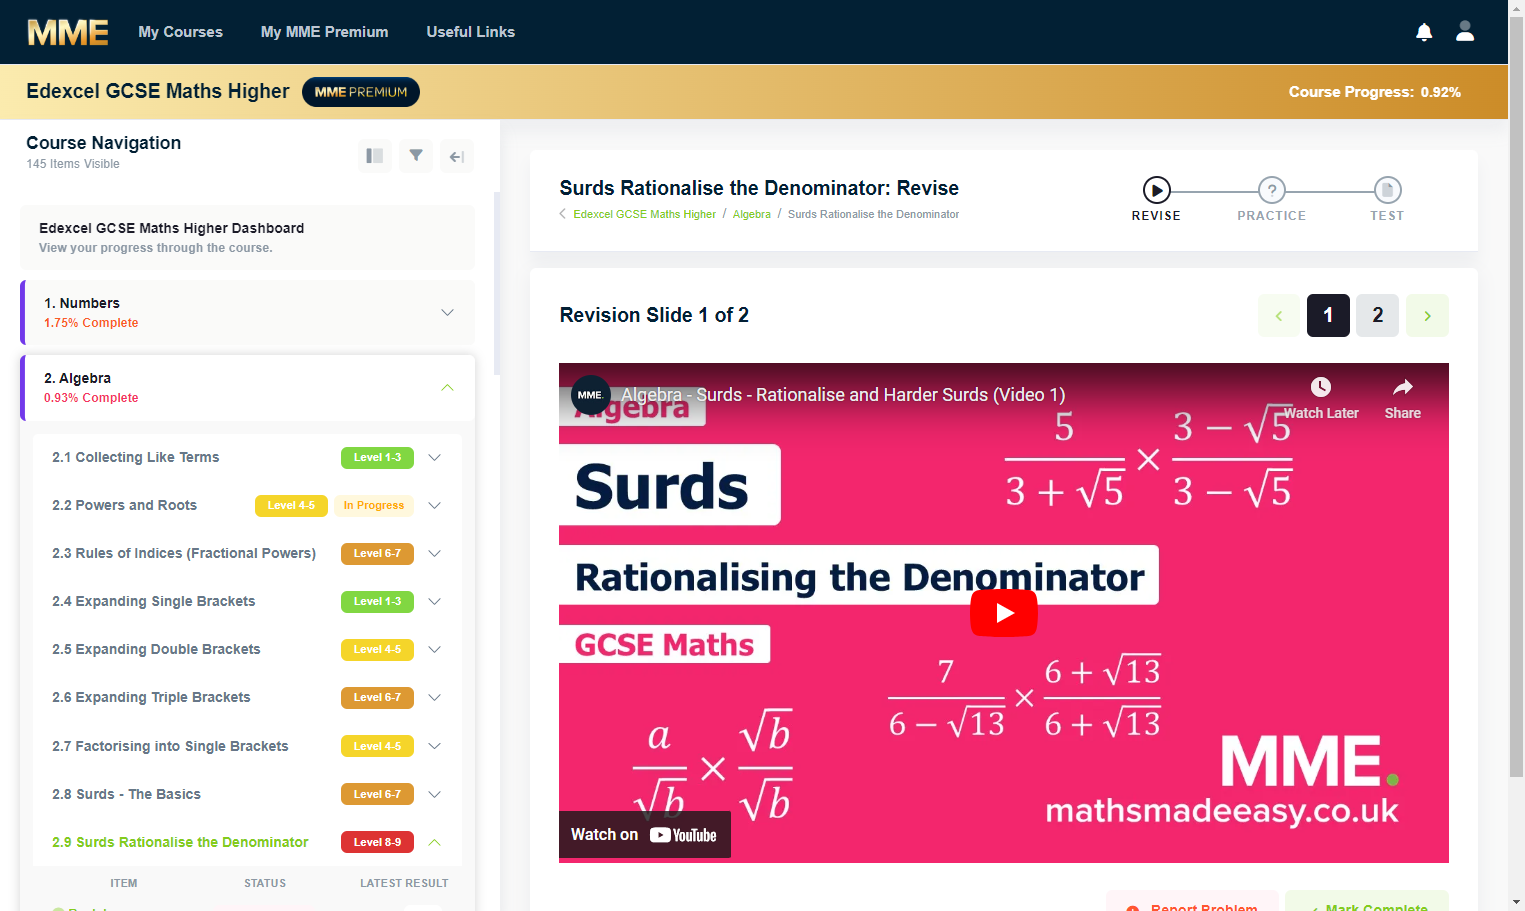Expand 2.1 Collecting Like Terms

[x=435, y=457]
